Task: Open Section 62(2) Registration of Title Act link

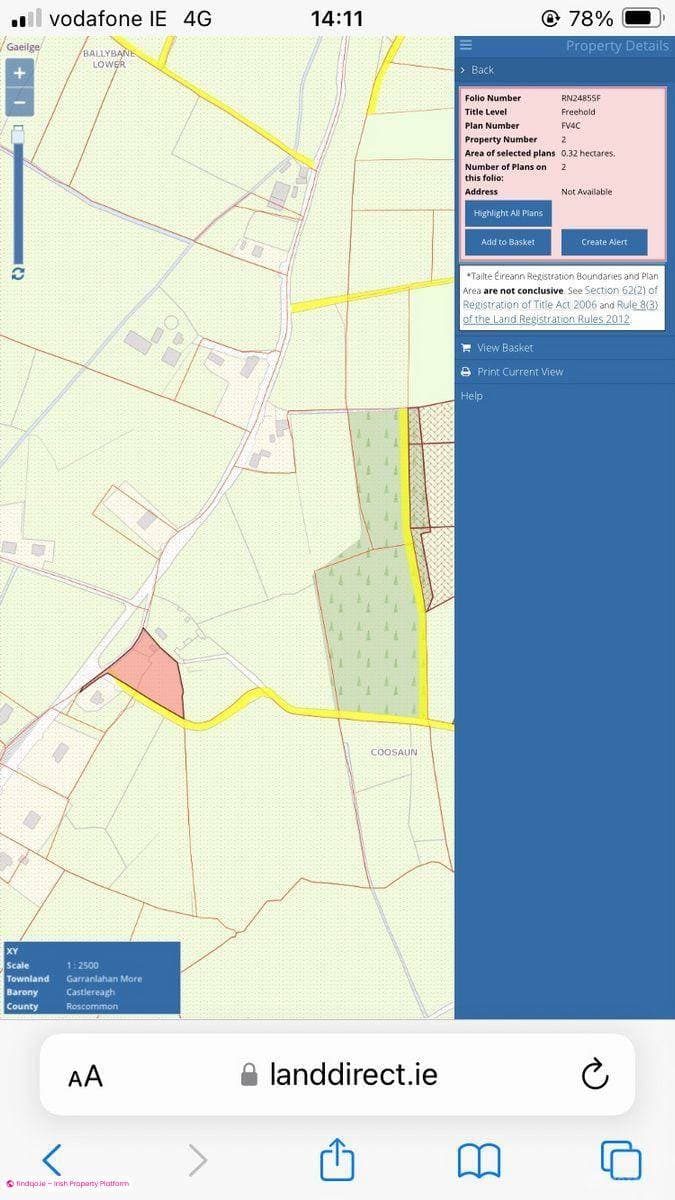Action: (560, 297)
